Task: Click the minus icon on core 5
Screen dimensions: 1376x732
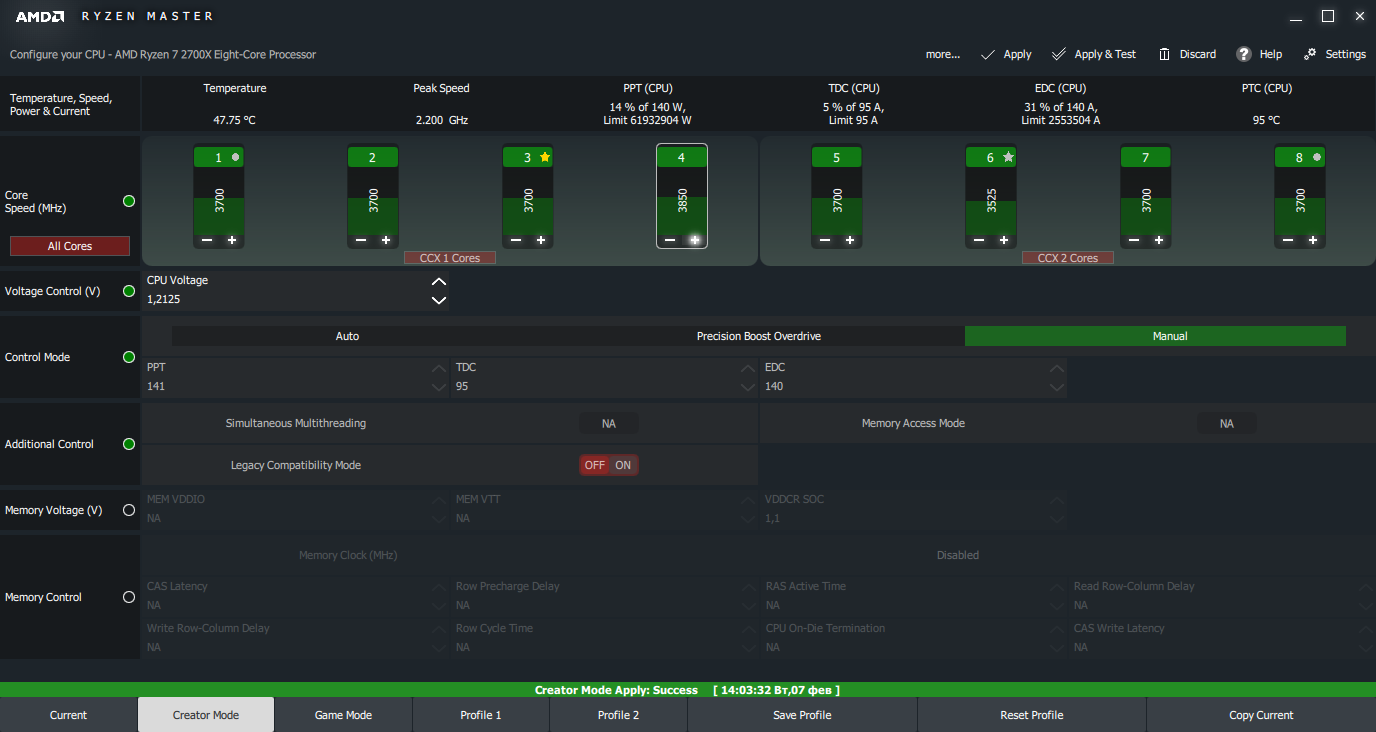Action: point(825,240)
